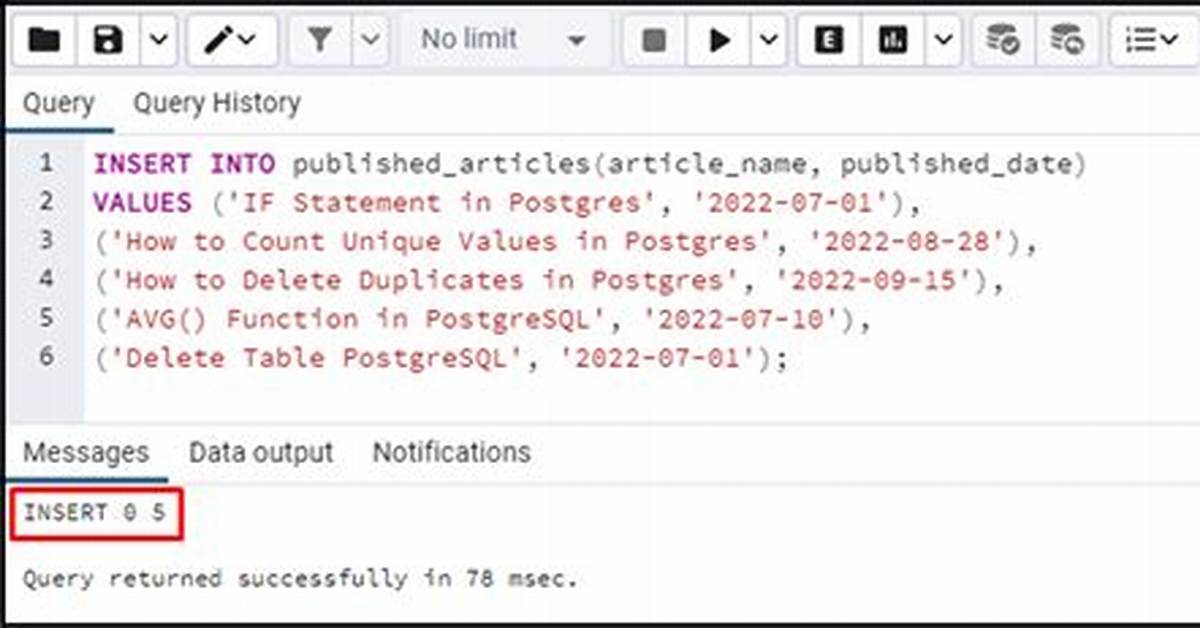Click line 1 INSERT INTO statement in editor

coord(589,164)
